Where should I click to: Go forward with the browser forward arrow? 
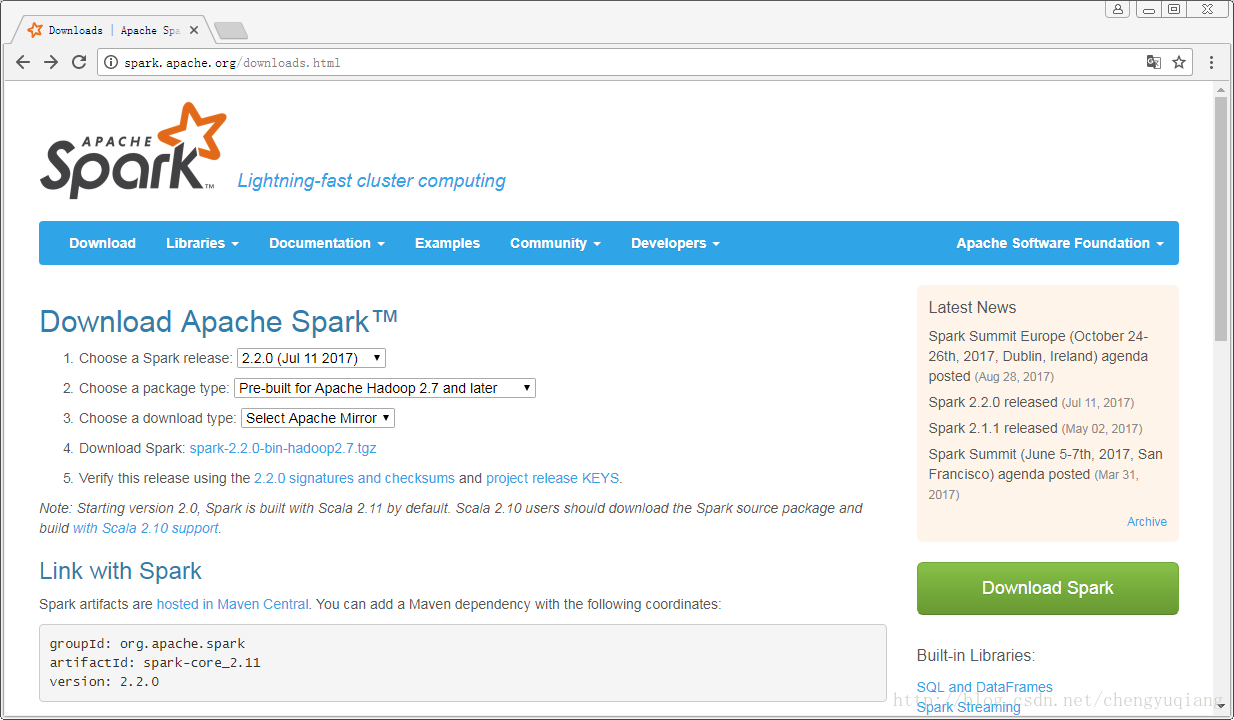pos(51,62)
